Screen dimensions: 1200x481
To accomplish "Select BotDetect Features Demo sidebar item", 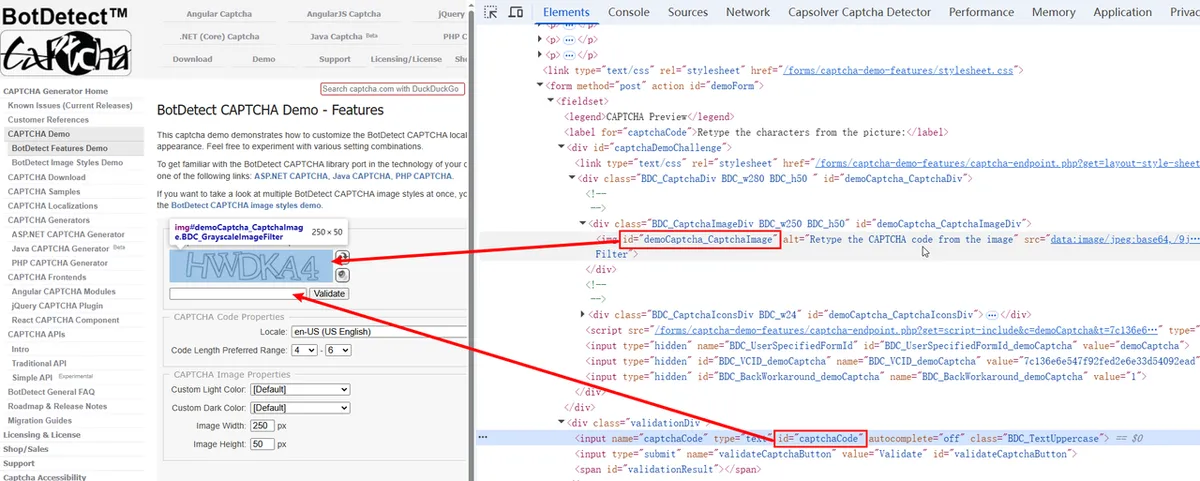I will pos(59,148).
